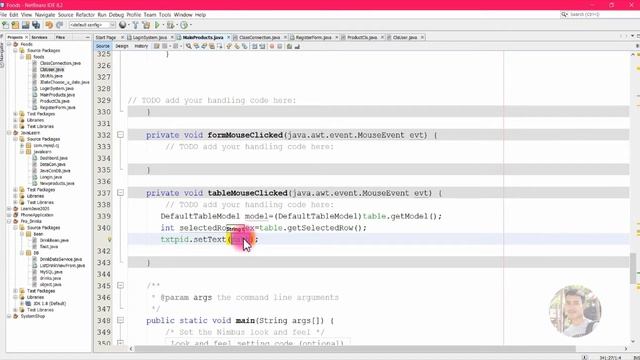Image resolution: width=640 pixels, height=360 pixels.
Task: Click the editor vertical scrollbar thumb
Action: [x=633, y=268]
